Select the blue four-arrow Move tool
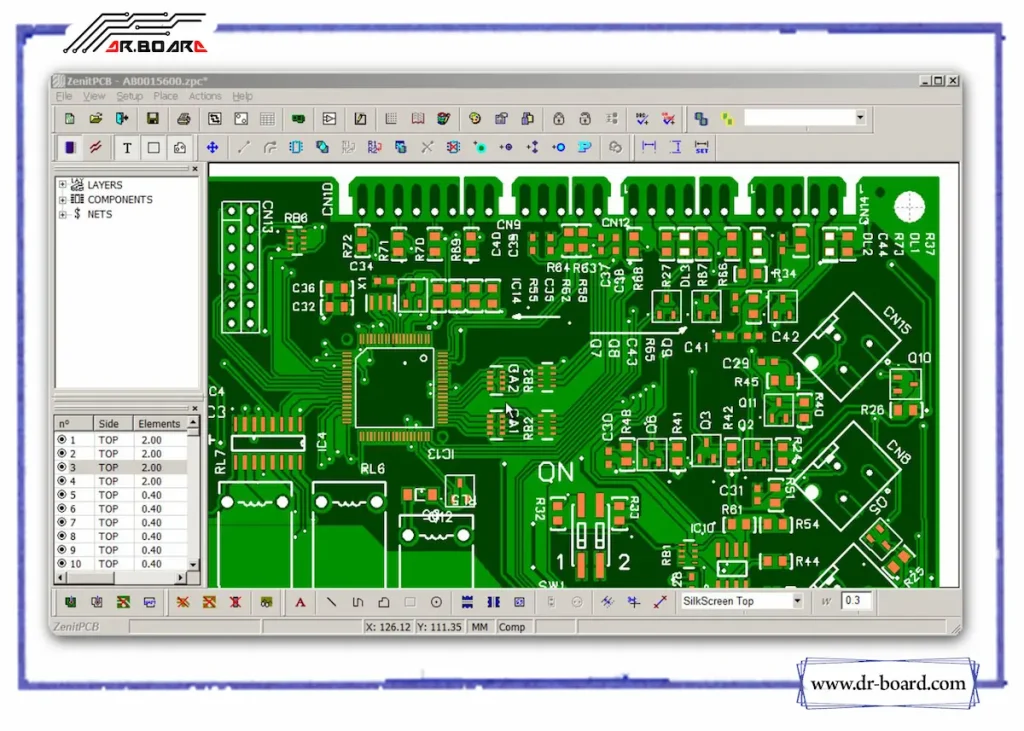The width and height of the screenshot is (1024, 731). [x=212, y=147]
